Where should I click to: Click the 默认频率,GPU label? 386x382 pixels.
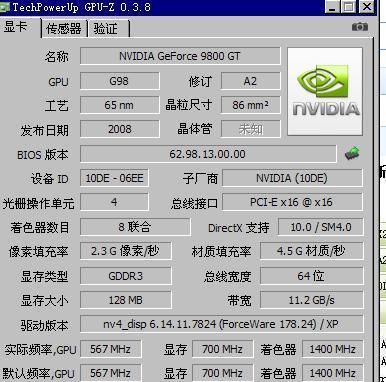tap(38, 374)
